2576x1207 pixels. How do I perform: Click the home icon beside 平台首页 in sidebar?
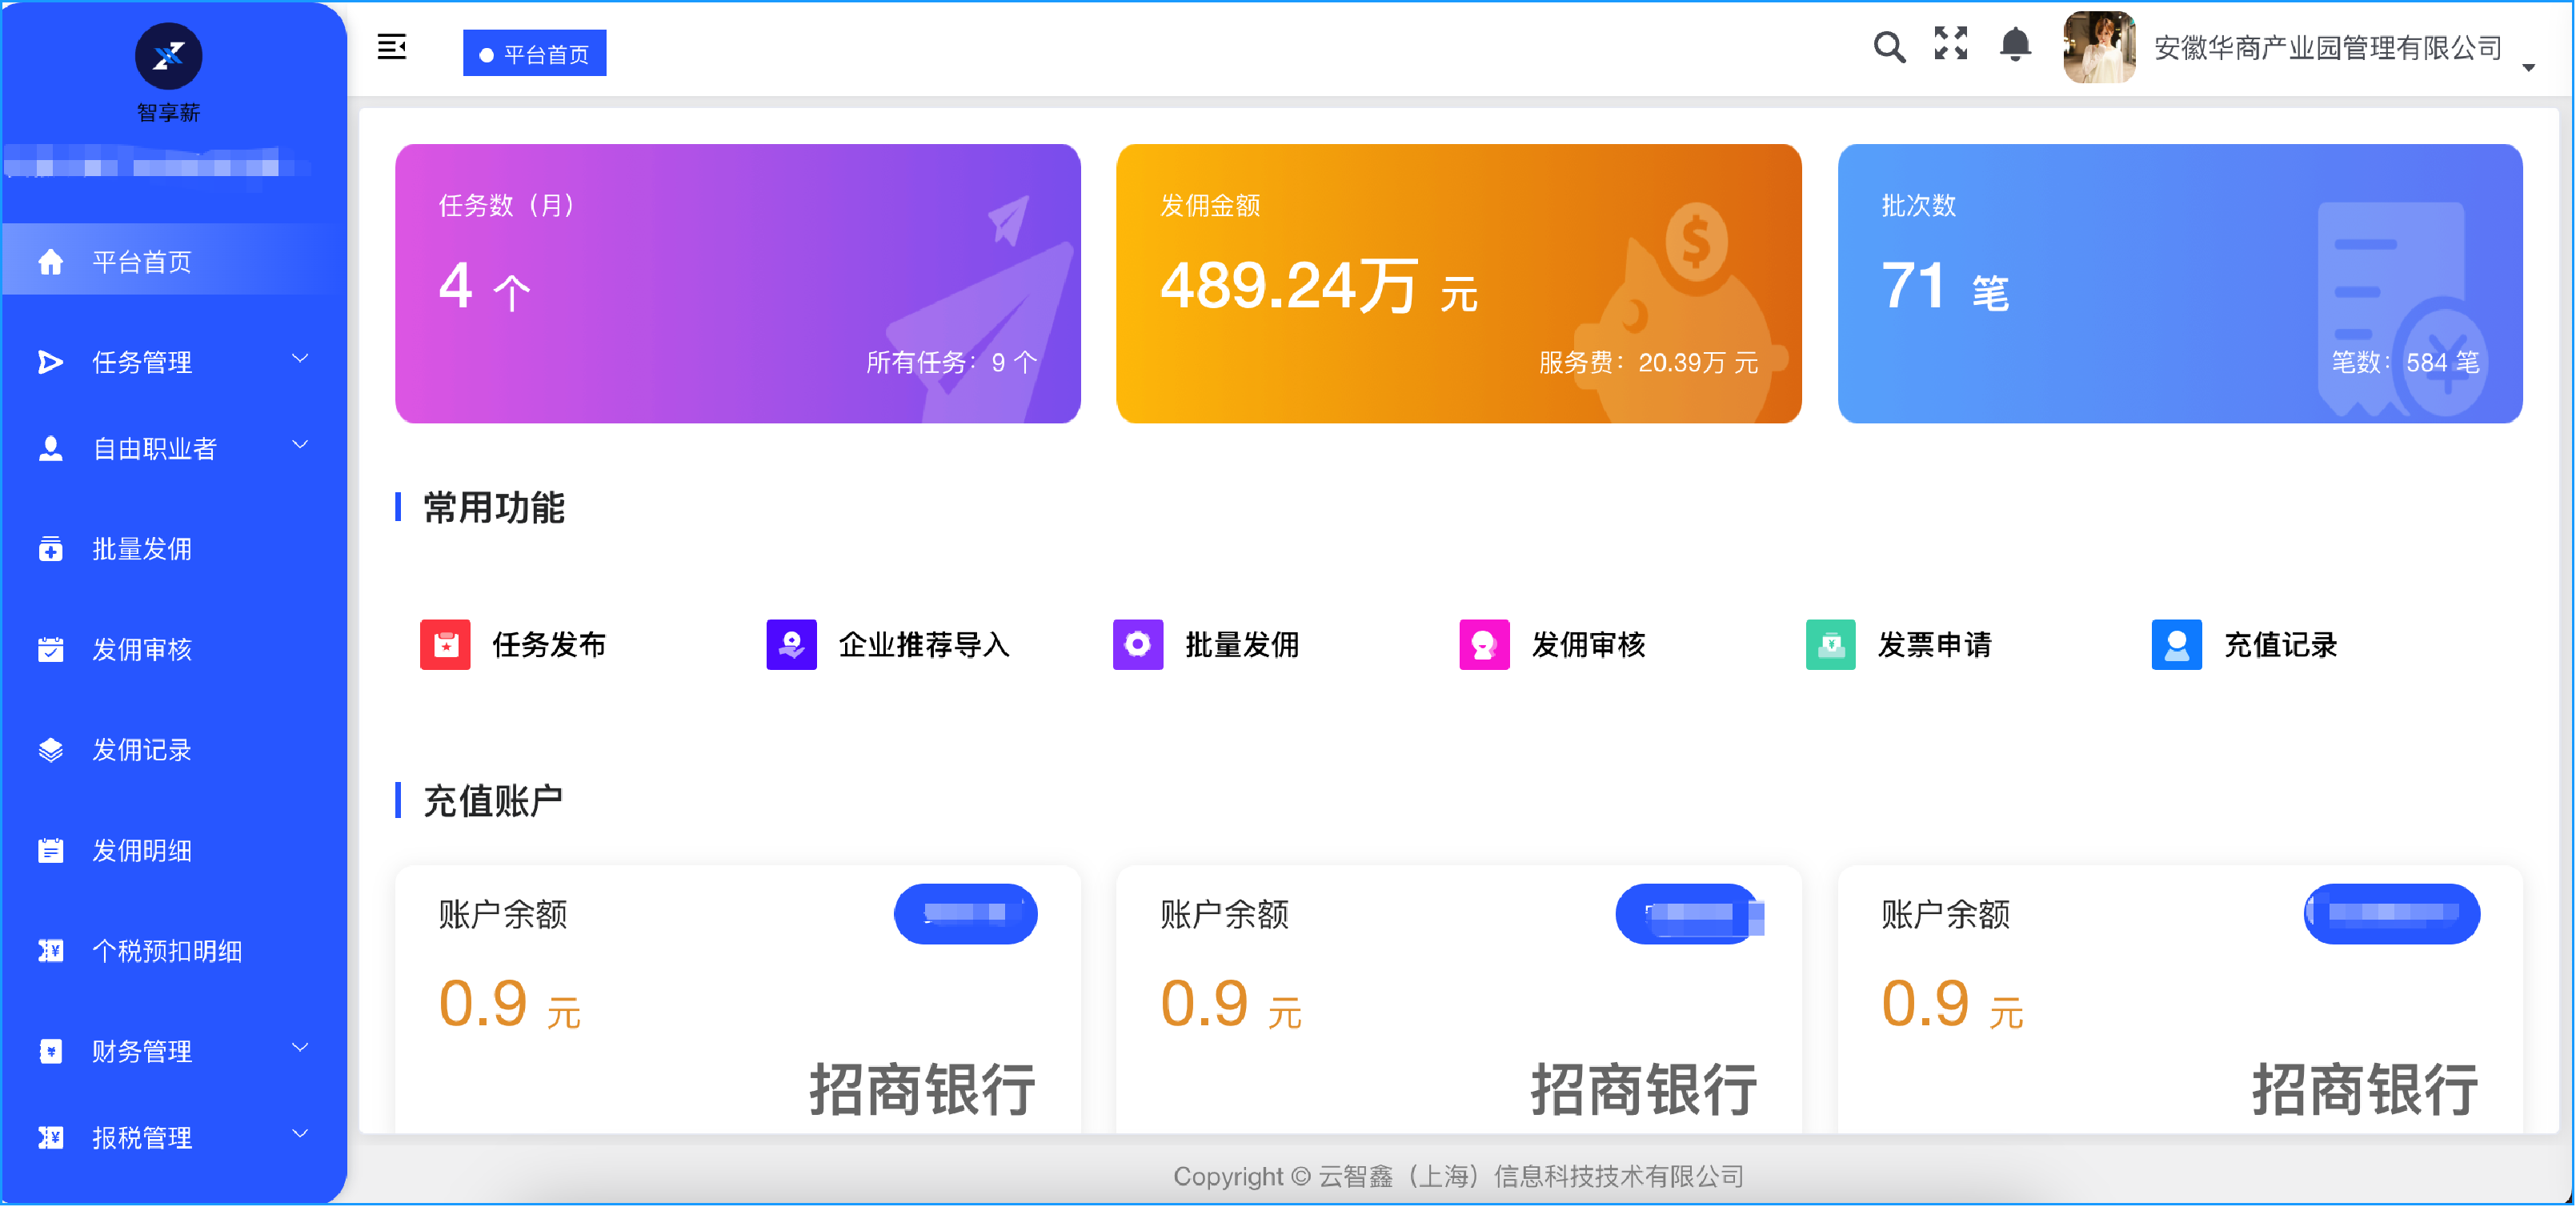coord(50,262)
